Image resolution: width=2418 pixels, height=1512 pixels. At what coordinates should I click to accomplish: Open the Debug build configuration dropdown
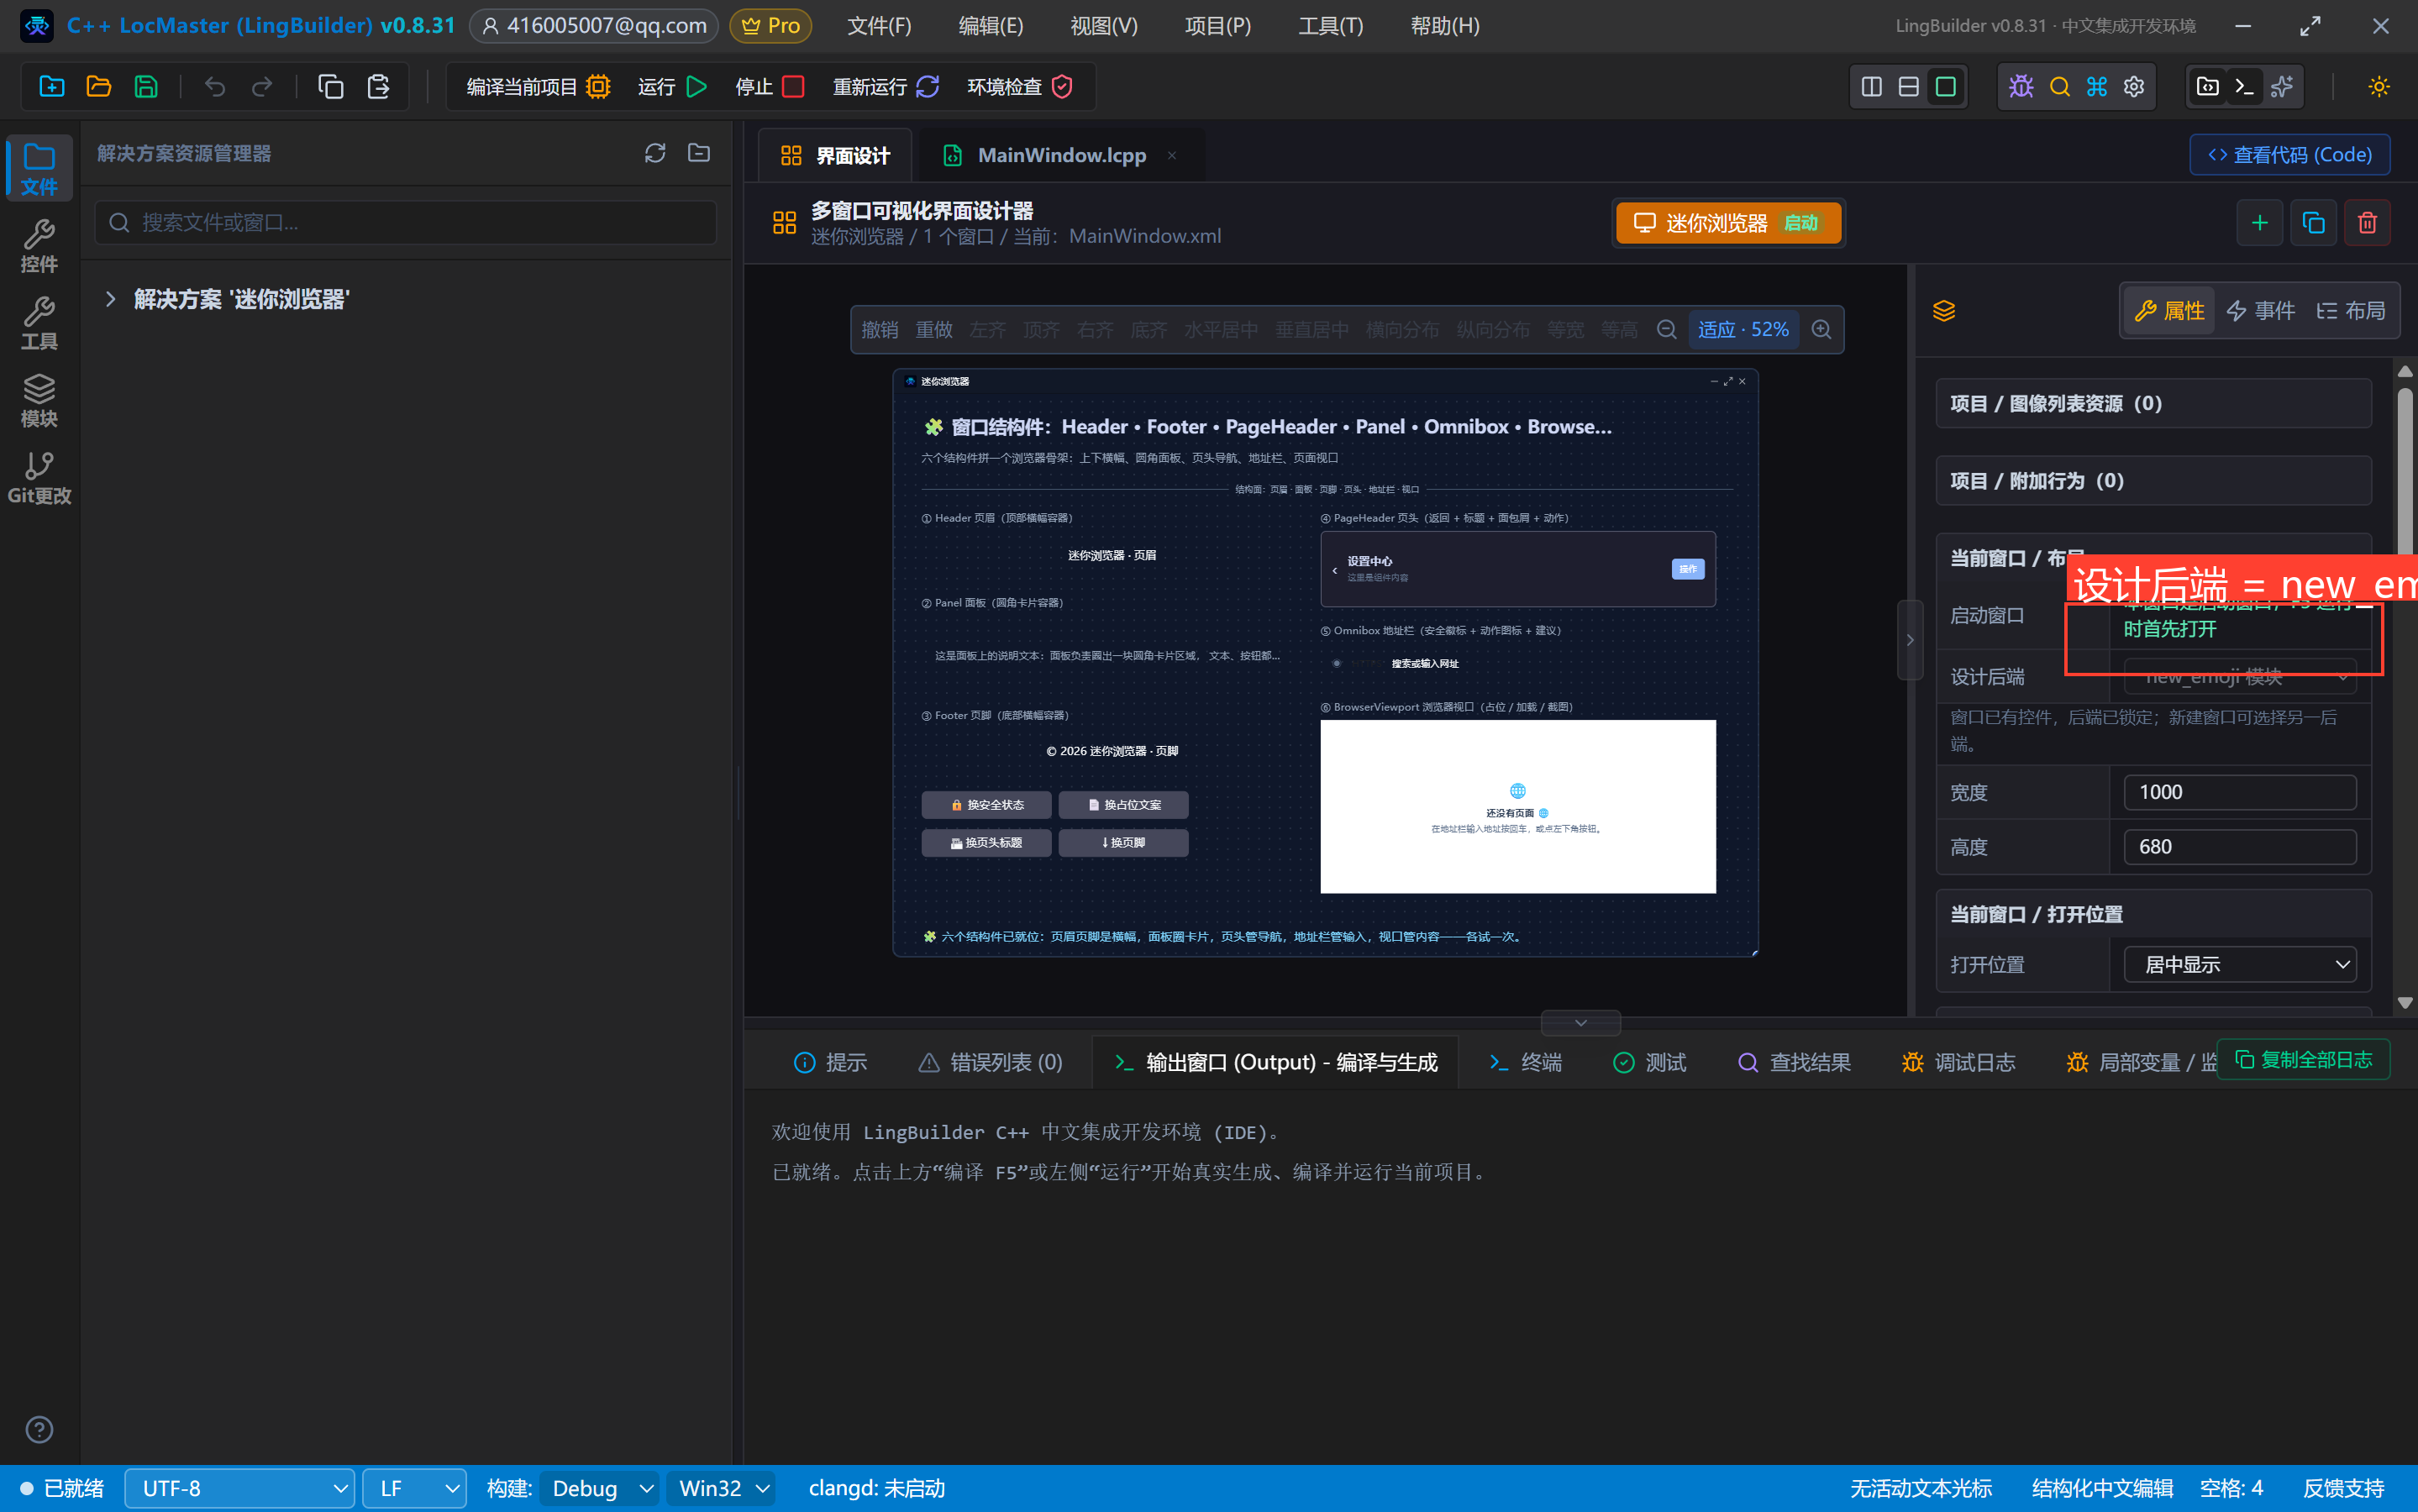pyautogui.click(x=600, y=1488)
